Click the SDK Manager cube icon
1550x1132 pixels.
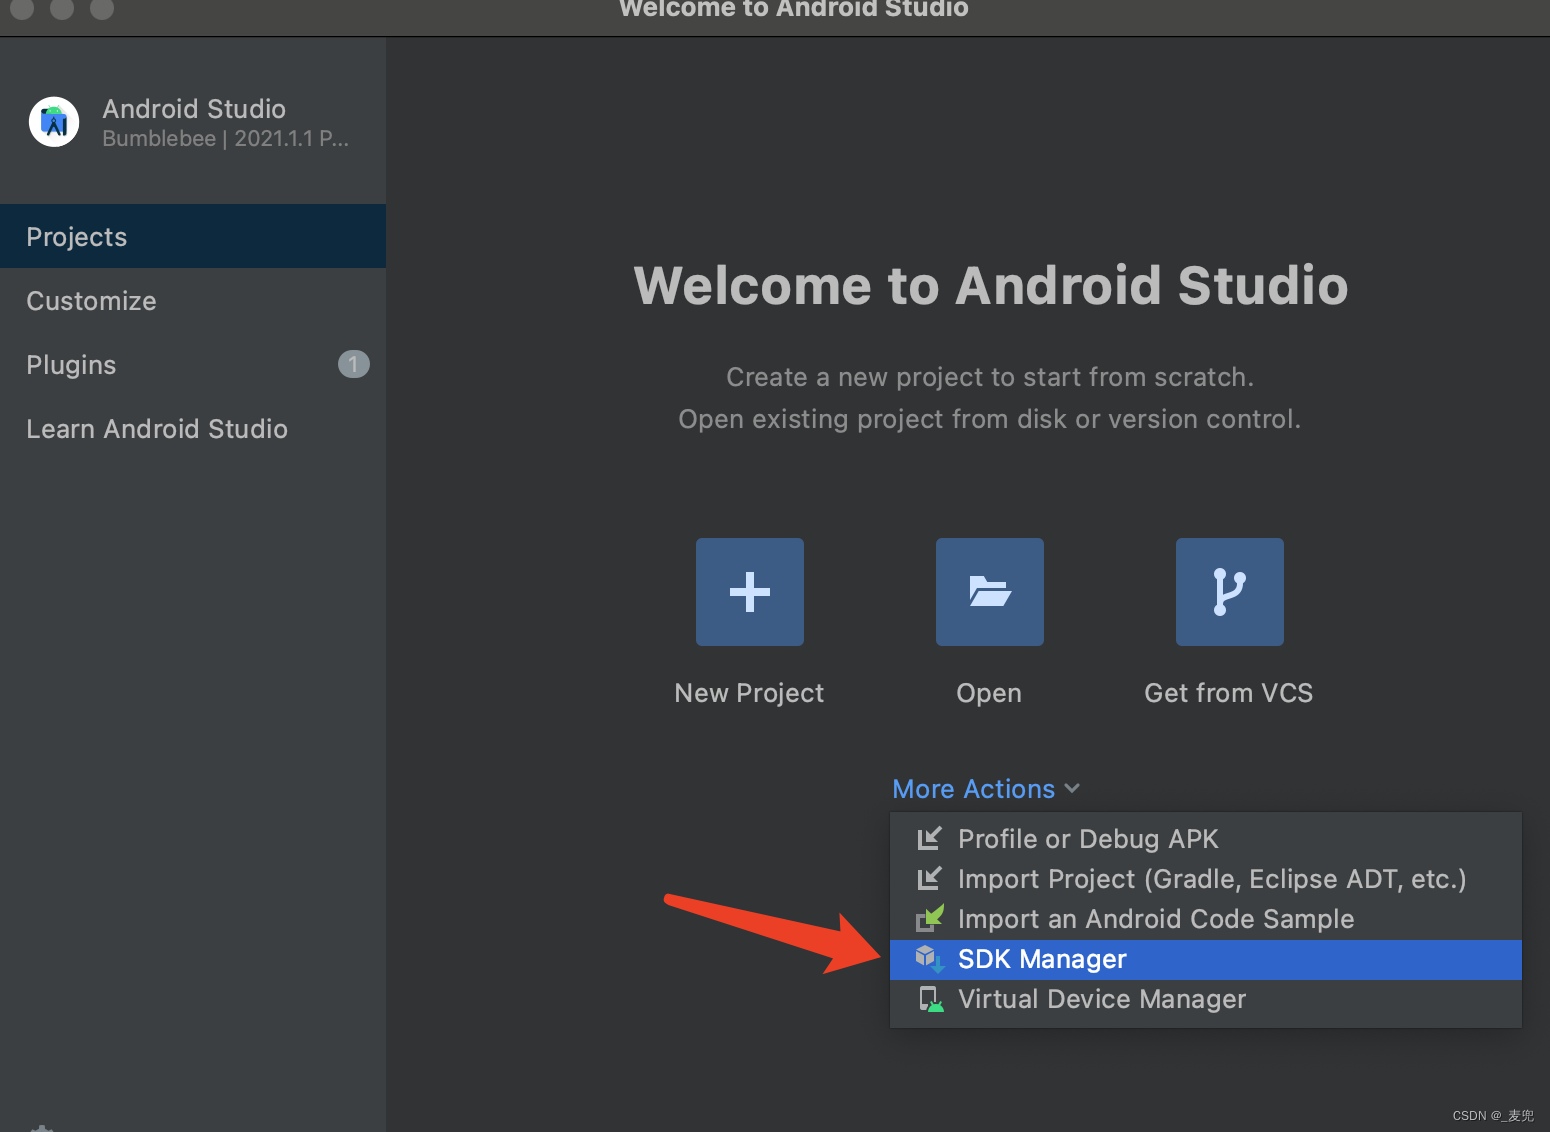(x=930, y=959)
